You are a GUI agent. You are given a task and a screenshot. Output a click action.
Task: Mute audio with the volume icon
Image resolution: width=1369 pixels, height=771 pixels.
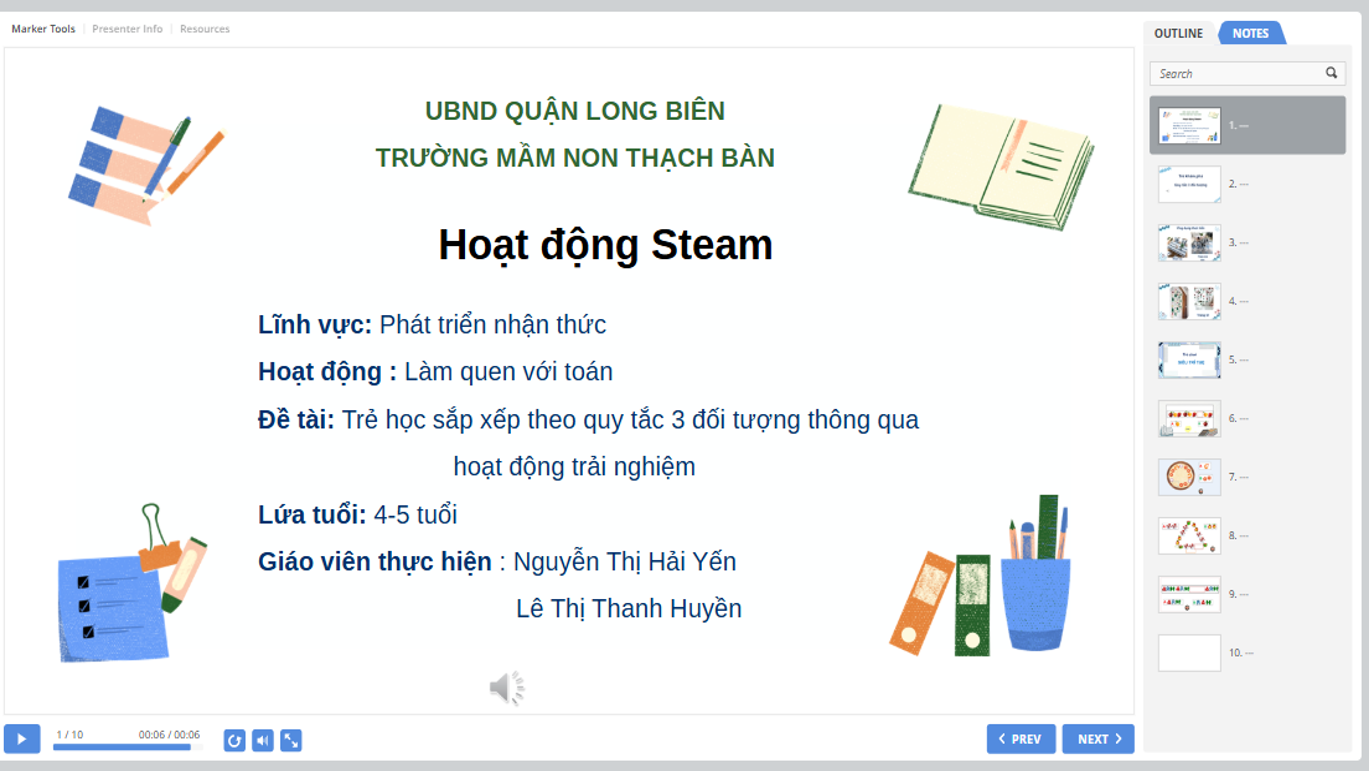(x=263, y=740)
